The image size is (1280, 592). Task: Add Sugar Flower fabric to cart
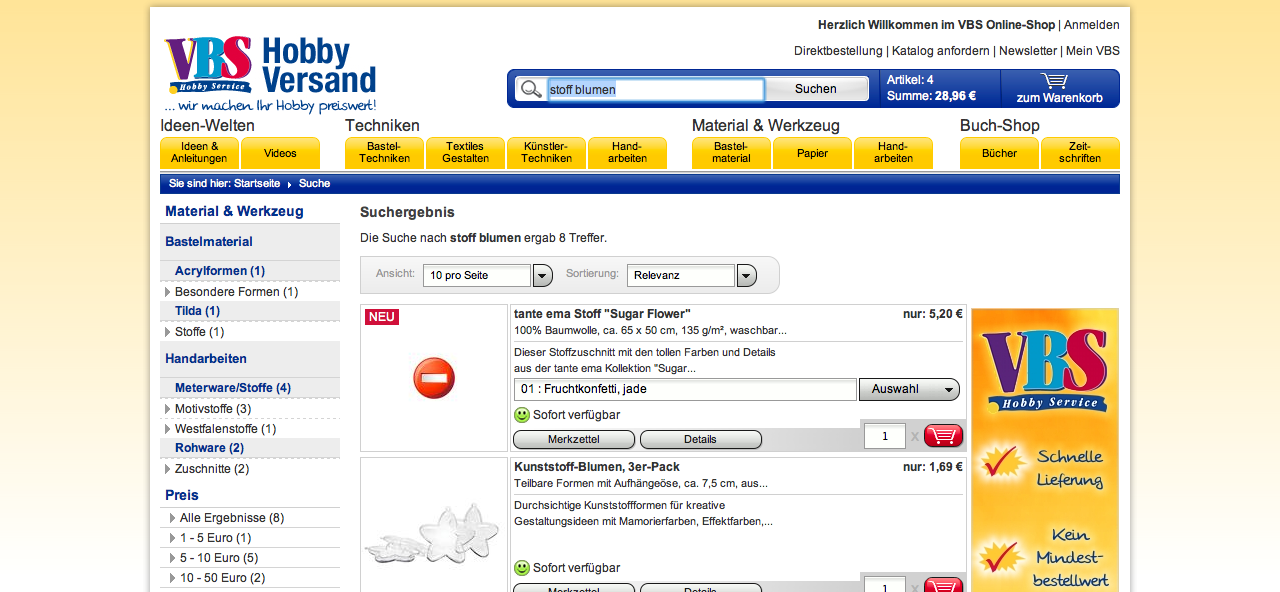pyautogui.click(x=943, y=436)
